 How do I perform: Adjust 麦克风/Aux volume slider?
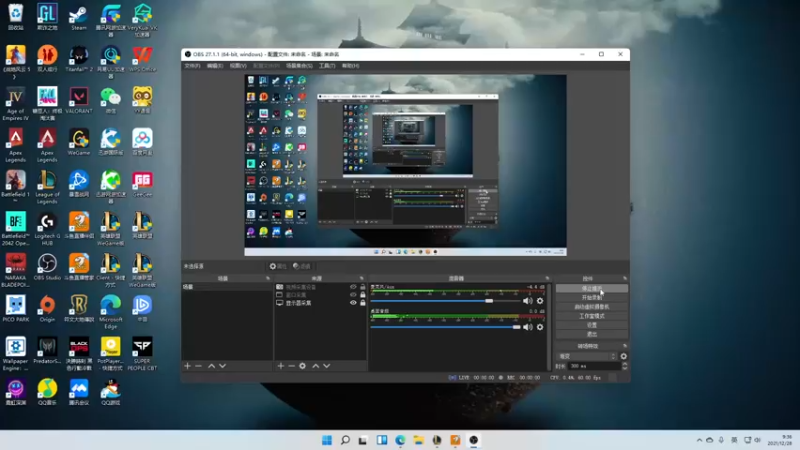[x=445, y=301]
